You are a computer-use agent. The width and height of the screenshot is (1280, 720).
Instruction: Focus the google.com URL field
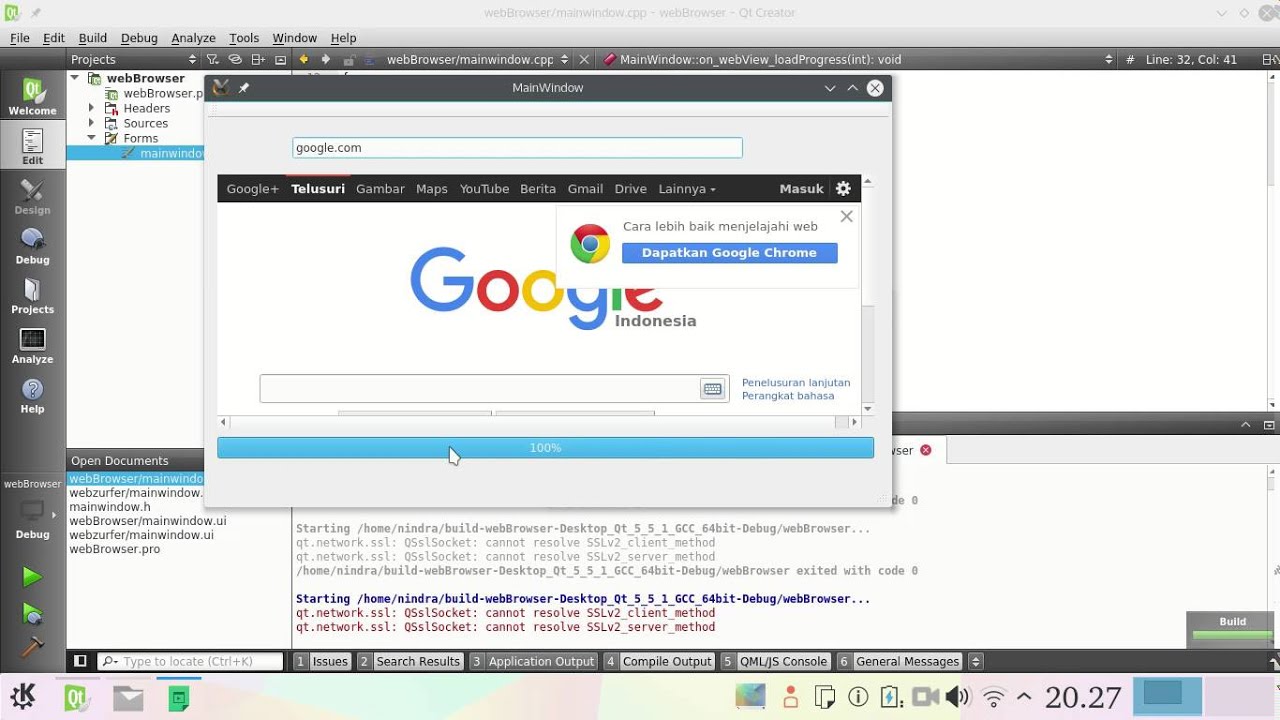pos(517,148)
